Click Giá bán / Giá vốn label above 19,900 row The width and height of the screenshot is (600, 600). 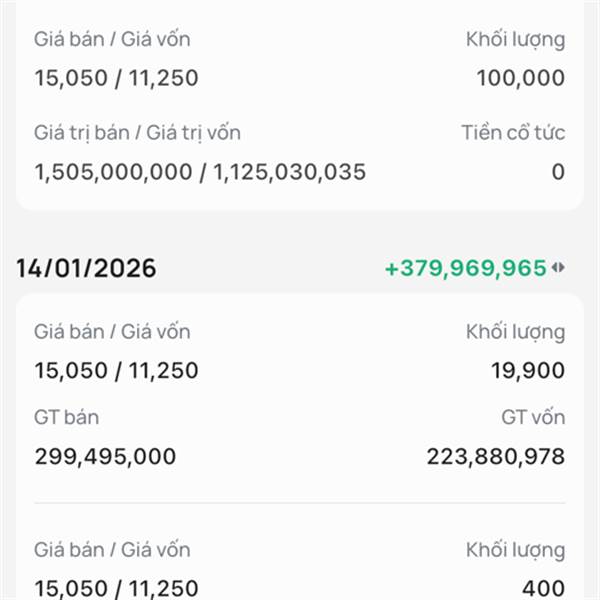click(112, 331)
